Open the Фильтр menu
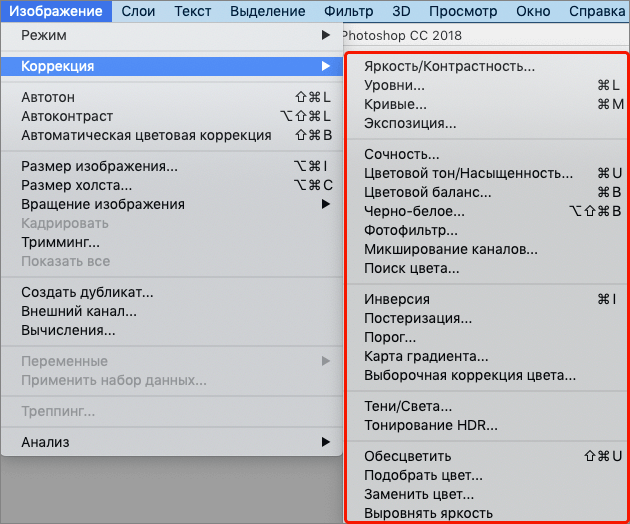Viewport: 630px width, 524px height. [349, 11]
